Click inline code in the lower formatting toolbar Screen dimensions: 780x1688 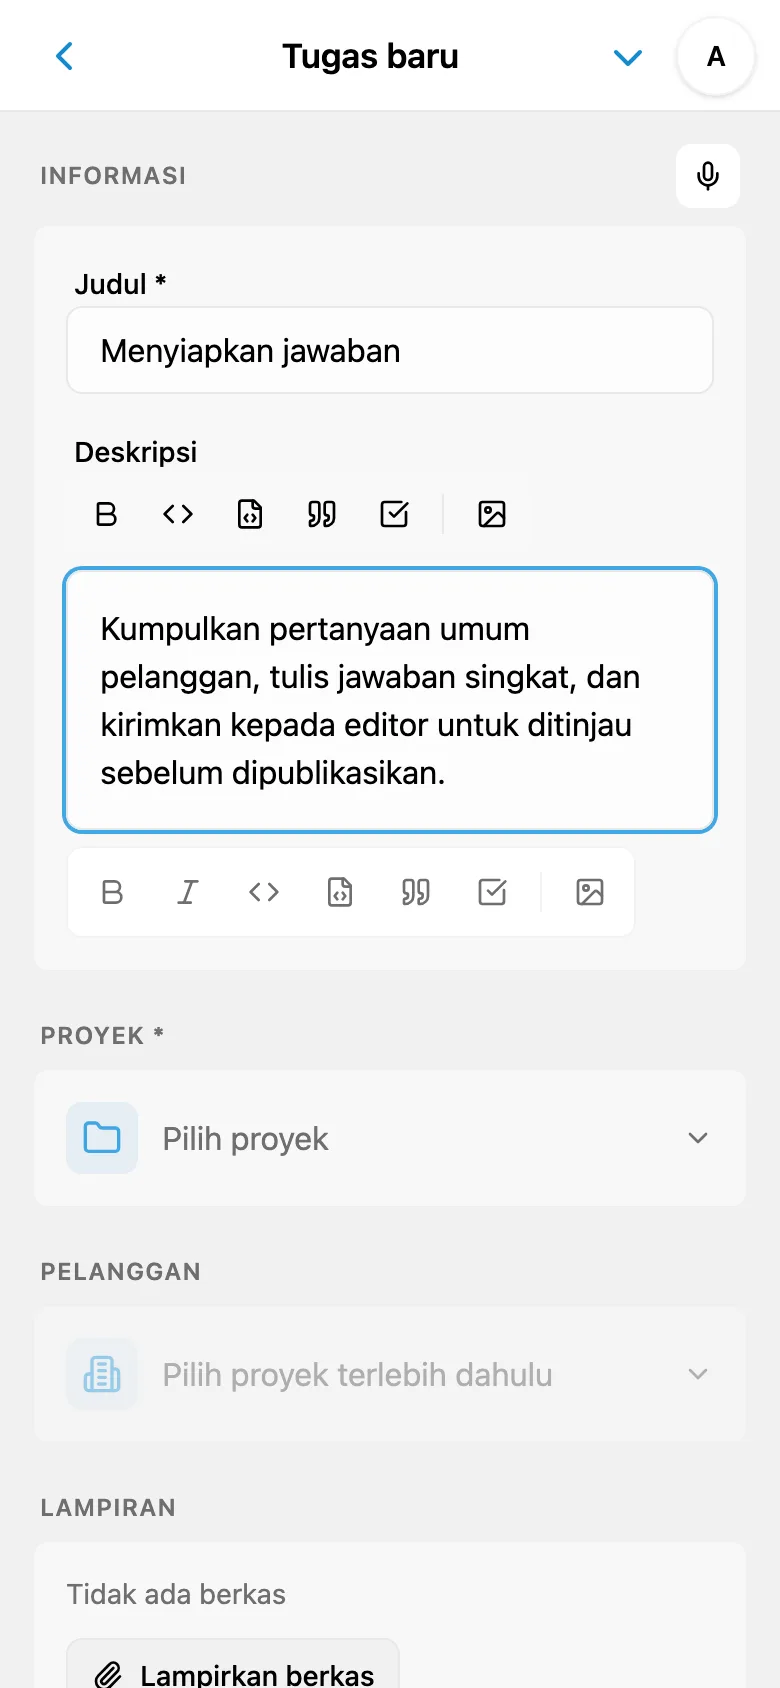point(264,892)
